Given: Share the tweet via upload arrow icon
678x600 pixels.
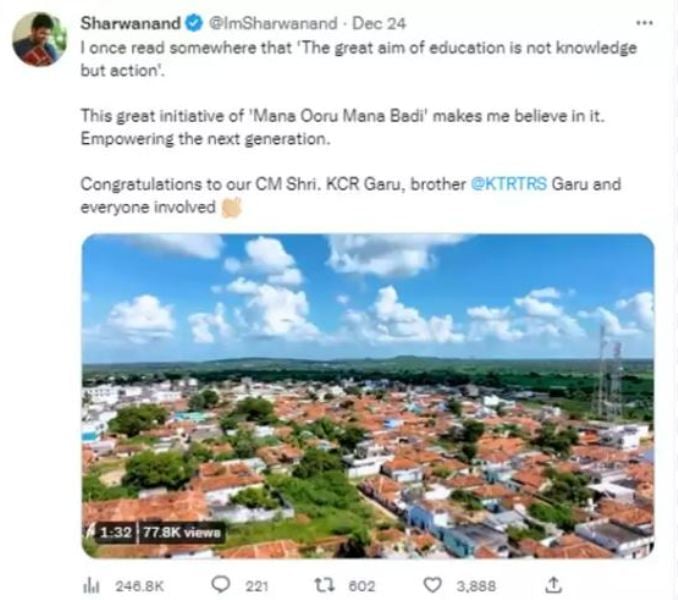Looking at the screenshot, I should pyautogui.click(x=556, y=584).
